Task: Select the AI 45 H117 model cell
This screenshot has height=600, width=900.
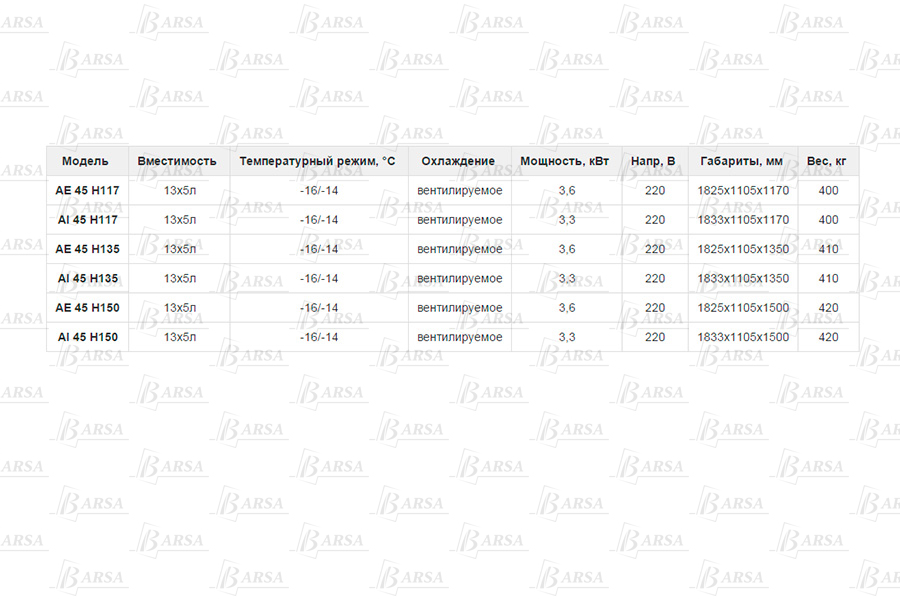Action: [86, 220]
